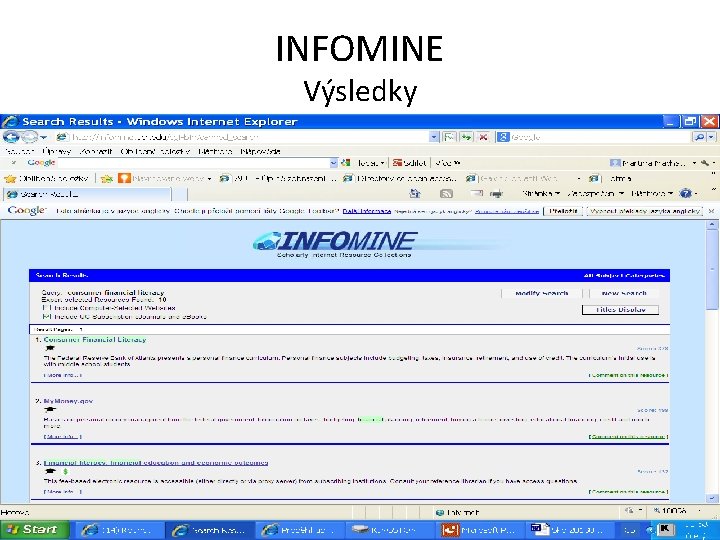Go back with the browser Back arrow

coord(11,137)
